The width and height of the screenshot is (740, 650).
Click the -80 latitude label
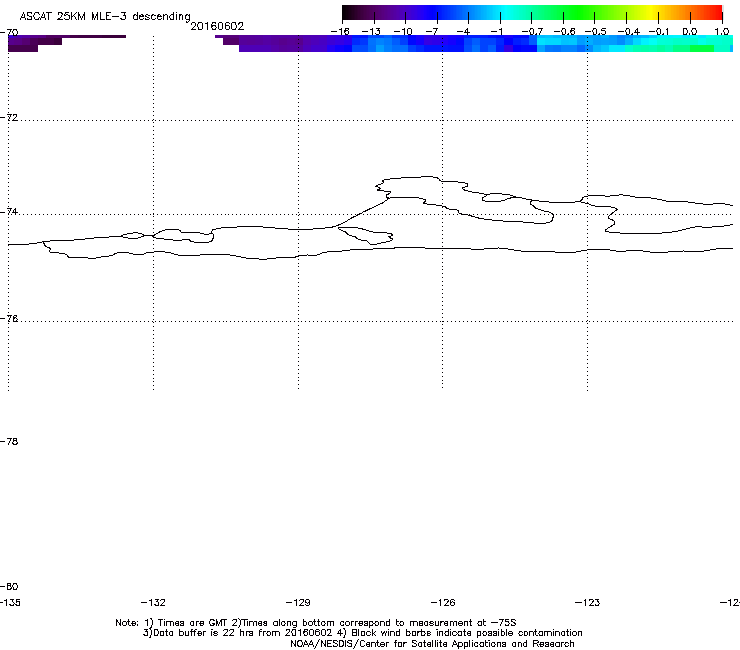point(9,587)
